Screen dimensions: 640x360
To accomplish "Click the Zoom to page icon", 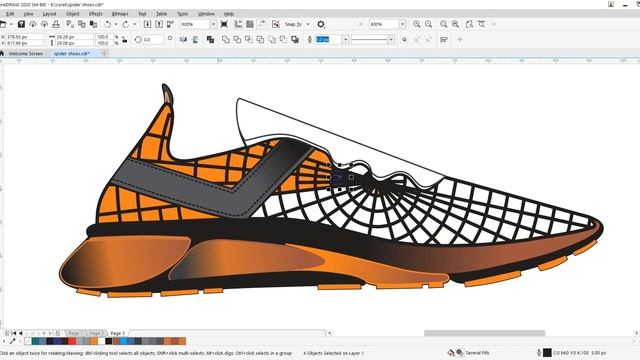I will click(469, 24).
